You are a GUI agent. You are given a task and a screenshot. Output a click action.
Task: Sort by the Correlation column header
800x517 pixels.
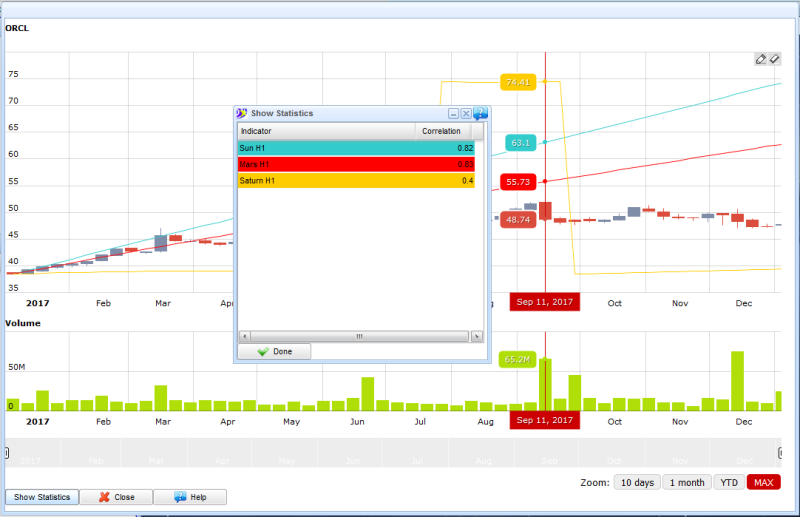442,131
